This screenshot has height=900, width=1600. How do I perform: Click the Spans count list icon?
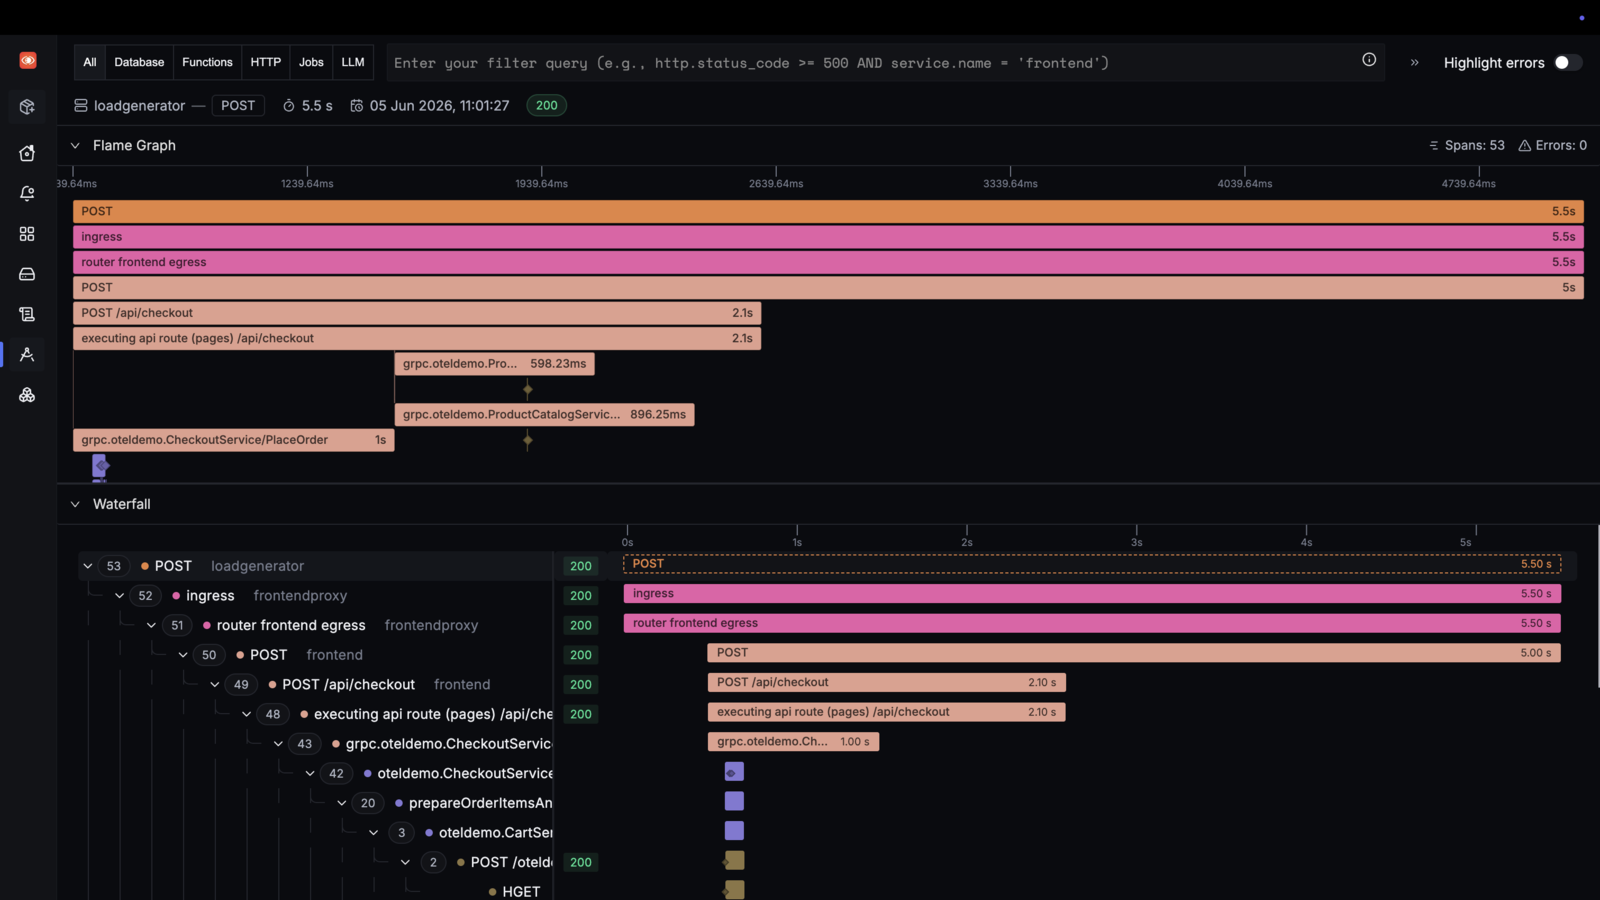pos(1434,145)
